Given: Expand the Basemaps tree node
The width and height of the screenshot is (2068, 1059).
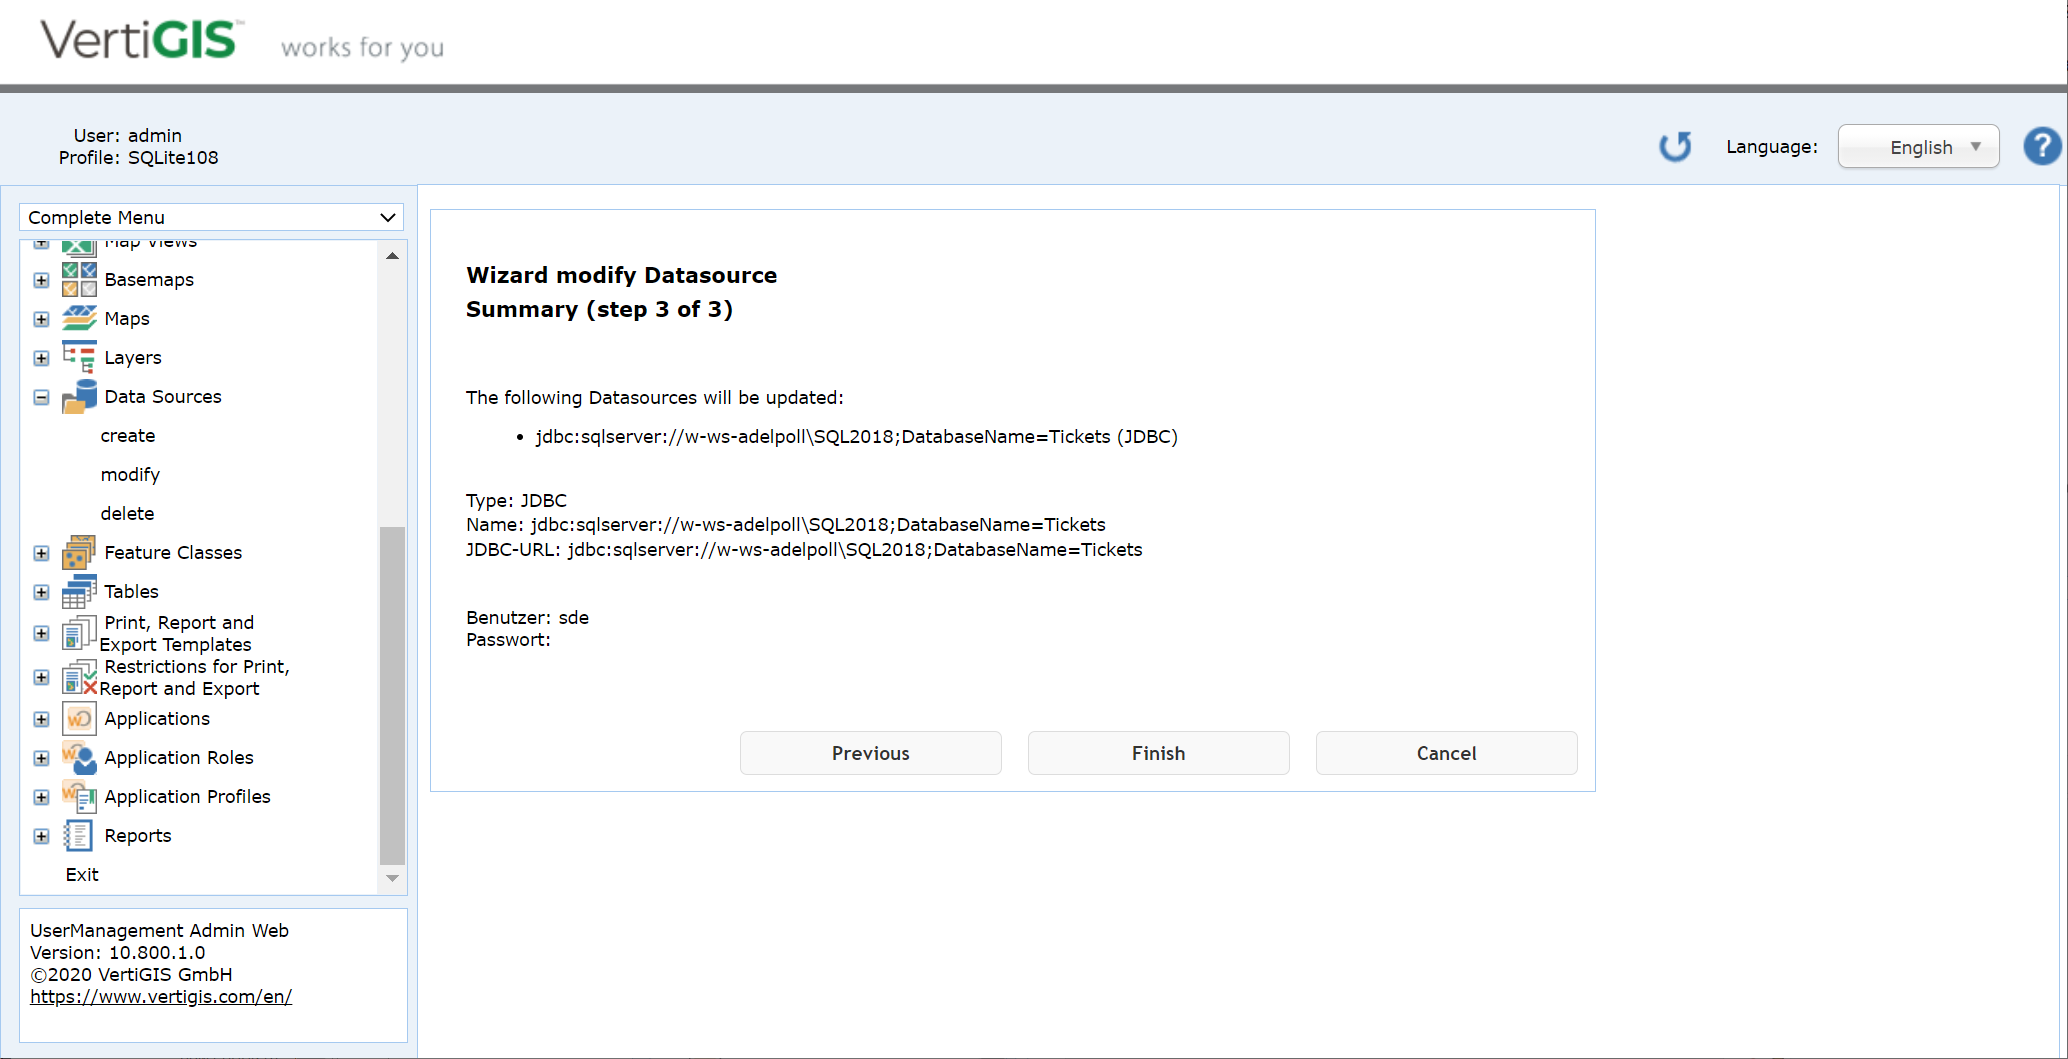Looking at the screenshot, I should pyautogui.click(x=41, y=280).
